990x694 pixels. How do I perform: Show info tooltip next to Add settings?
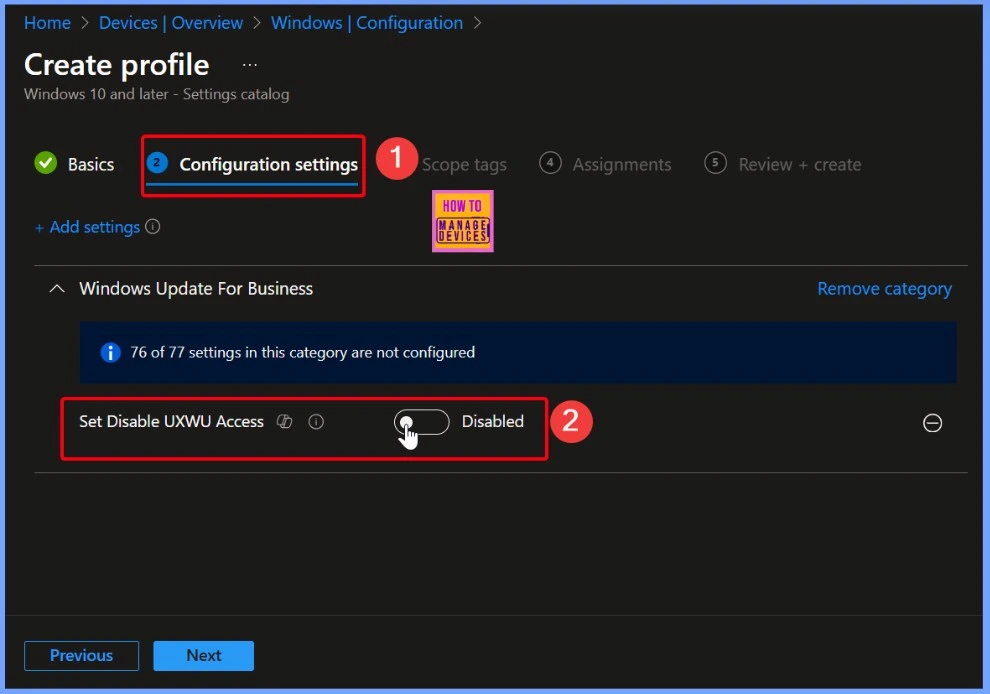153,226
